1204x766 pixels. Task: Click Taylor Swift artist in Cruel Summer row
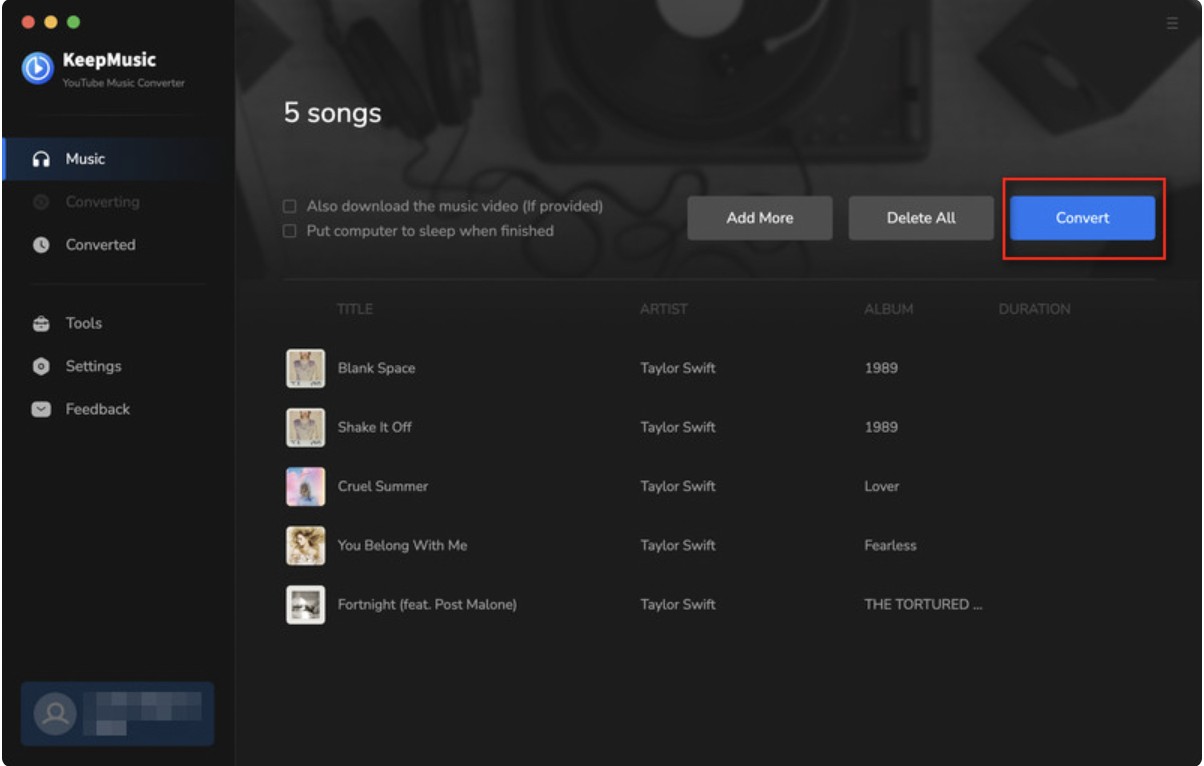pos(678,486)
